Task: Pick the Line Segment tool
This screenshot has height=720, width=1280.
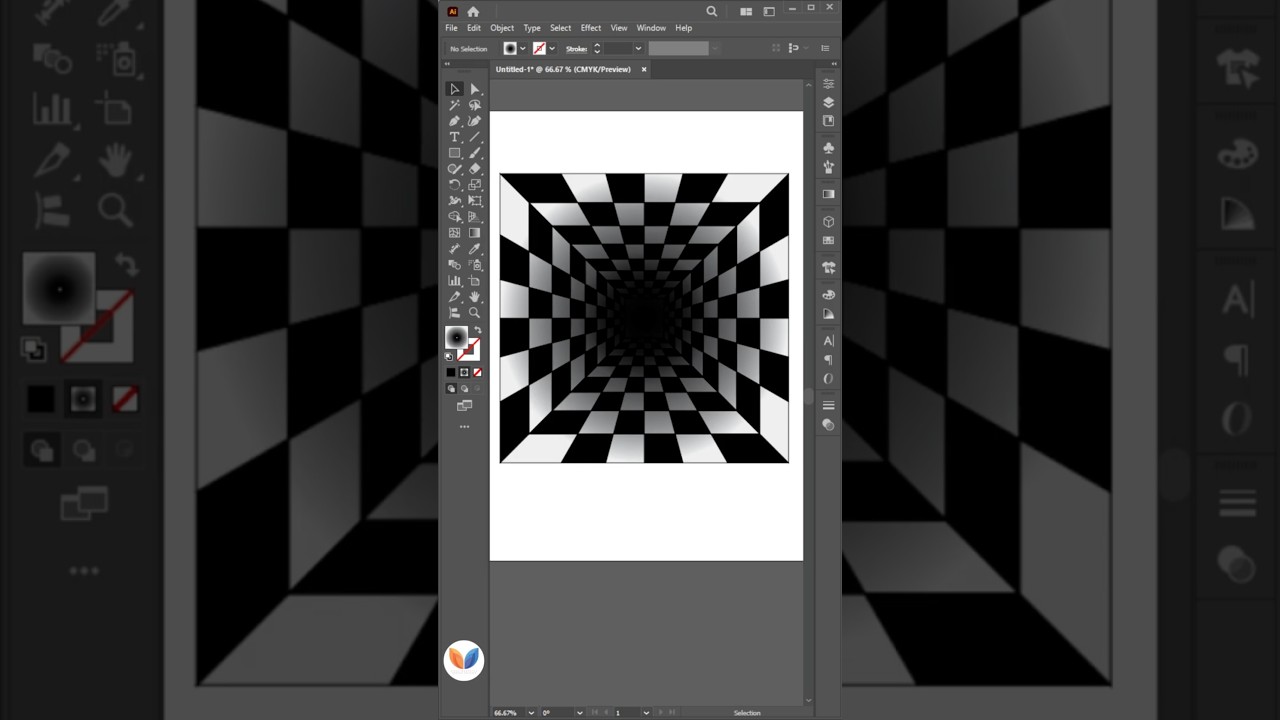Action: click(475, 137)
